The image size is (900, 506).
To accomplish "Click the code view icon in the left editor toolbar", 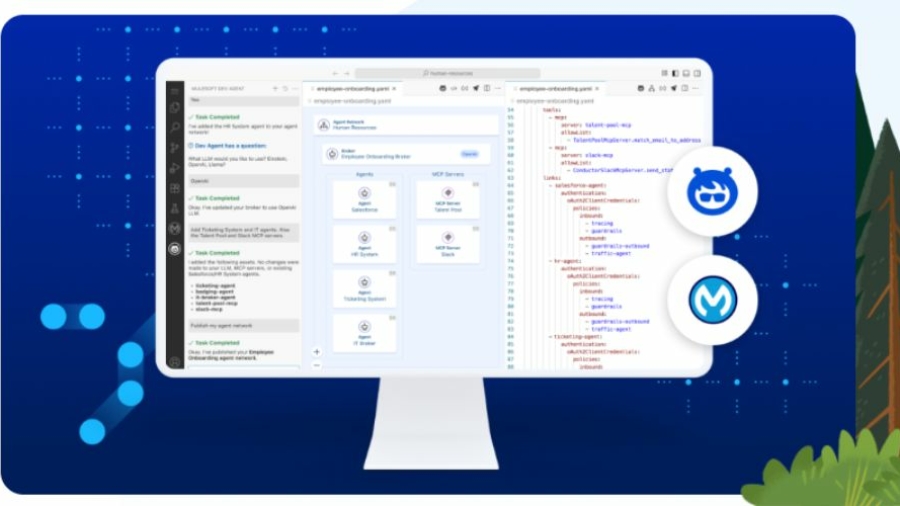I will (x=453, y=89).
